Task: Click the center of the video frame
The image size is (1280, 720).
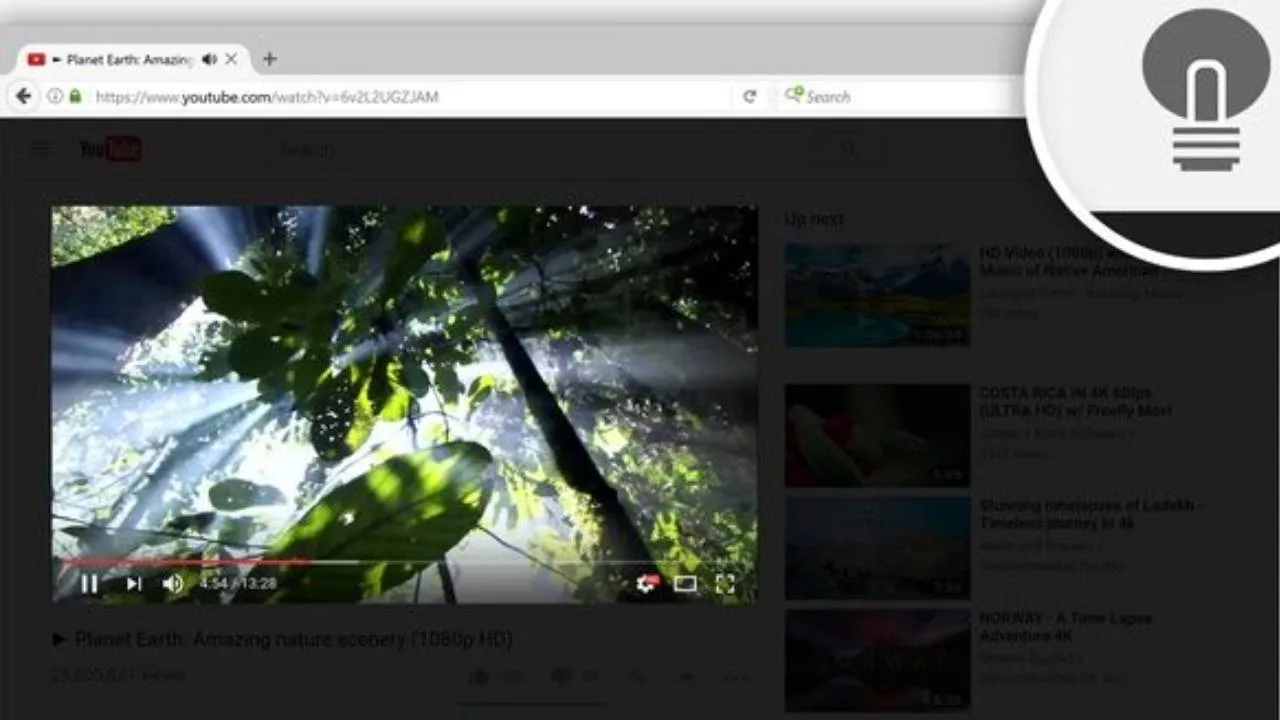Action: (x=404, y=404)
